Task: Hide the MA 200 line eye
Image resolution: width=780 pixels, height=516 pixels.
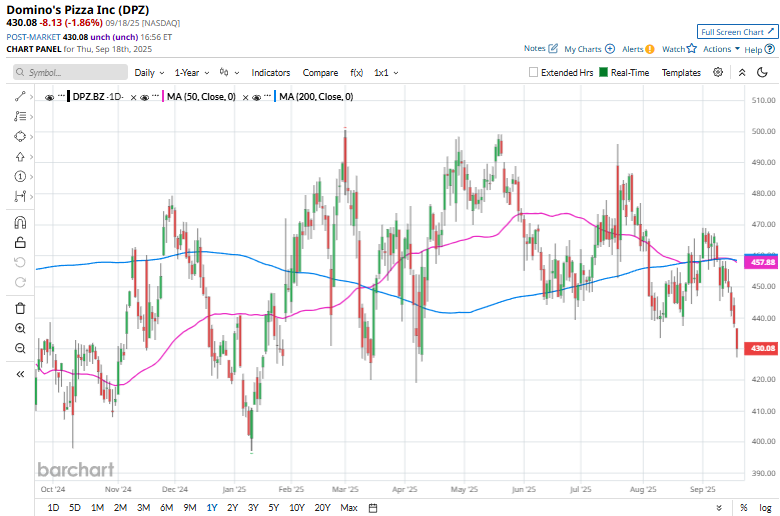Action: click(256, 98)
